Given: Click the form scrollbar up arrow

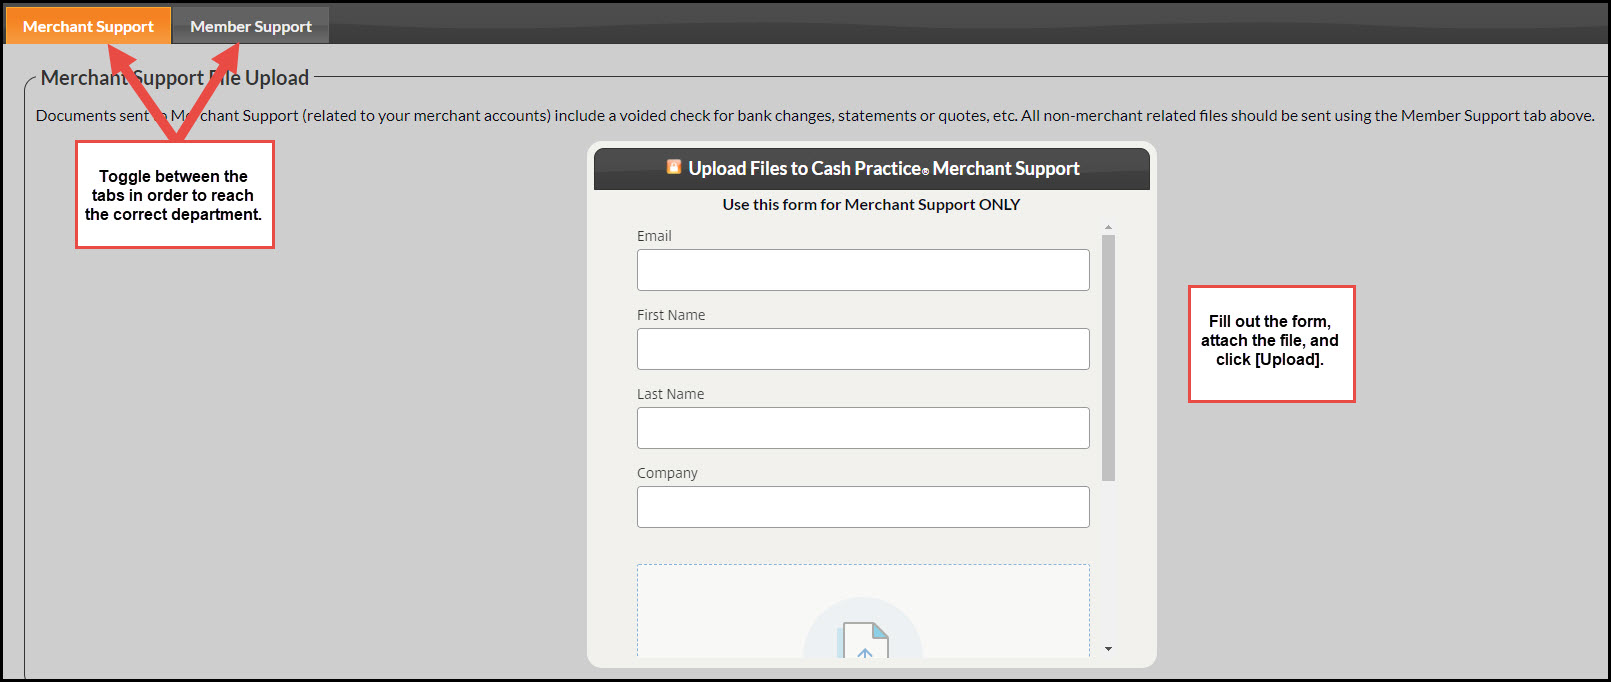Looking at the screenshot, I should [1108, 228].
